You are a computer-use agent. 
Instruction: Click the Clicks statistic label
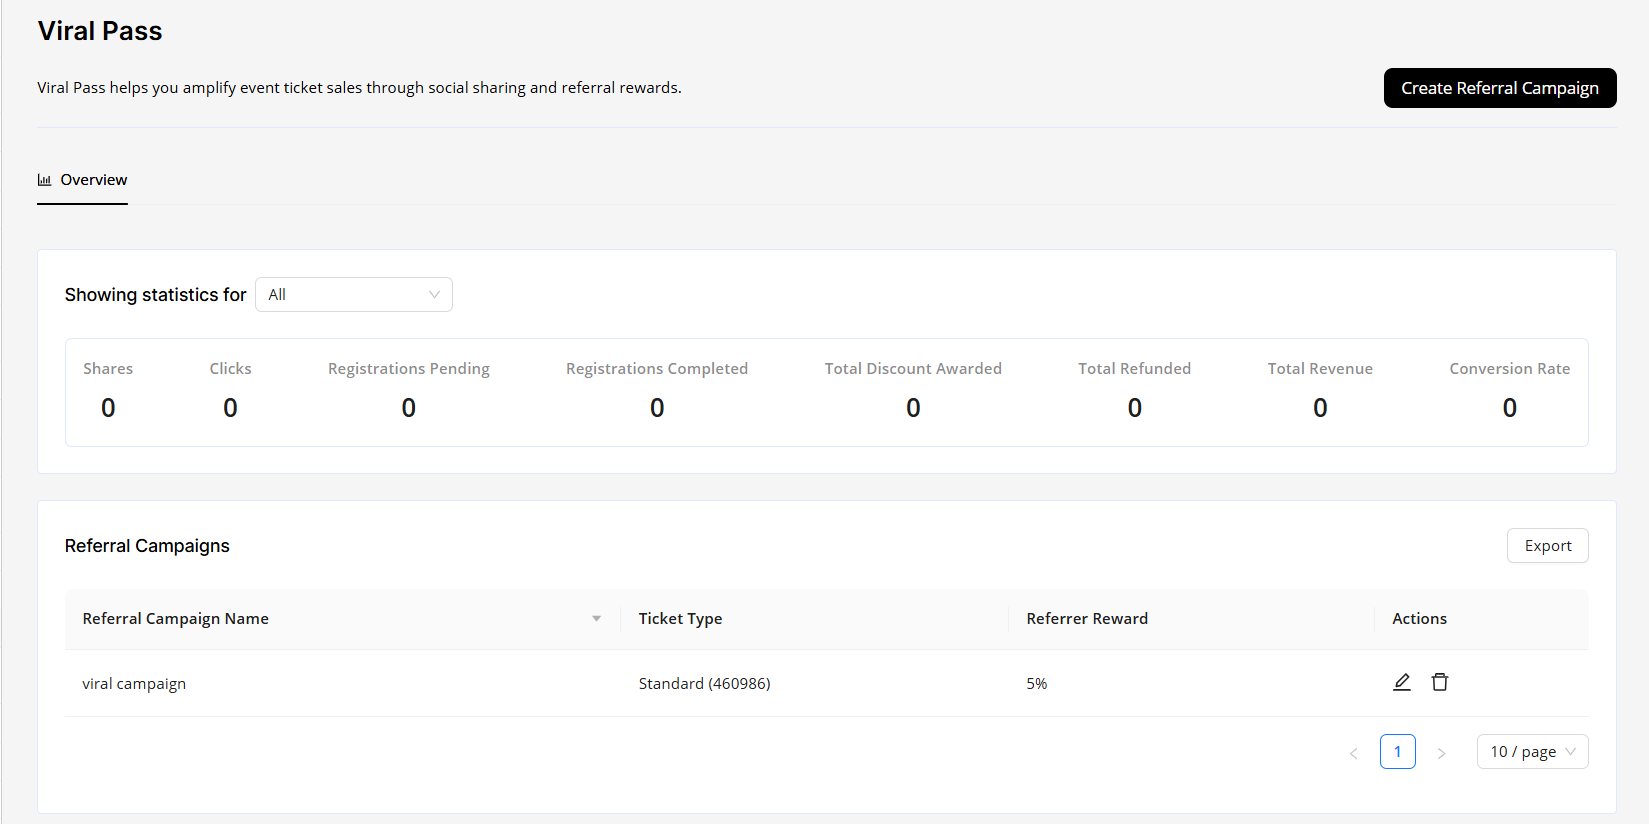pos(230,369)
